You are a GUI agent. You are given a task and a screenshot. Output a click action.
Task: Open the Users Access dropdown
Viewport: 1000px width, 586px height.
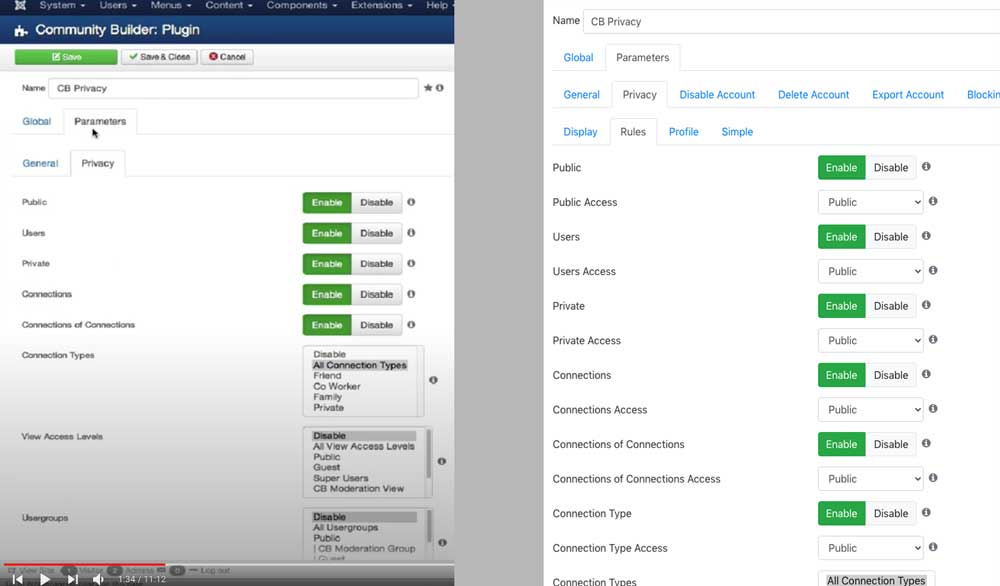[x=871, y=272]
